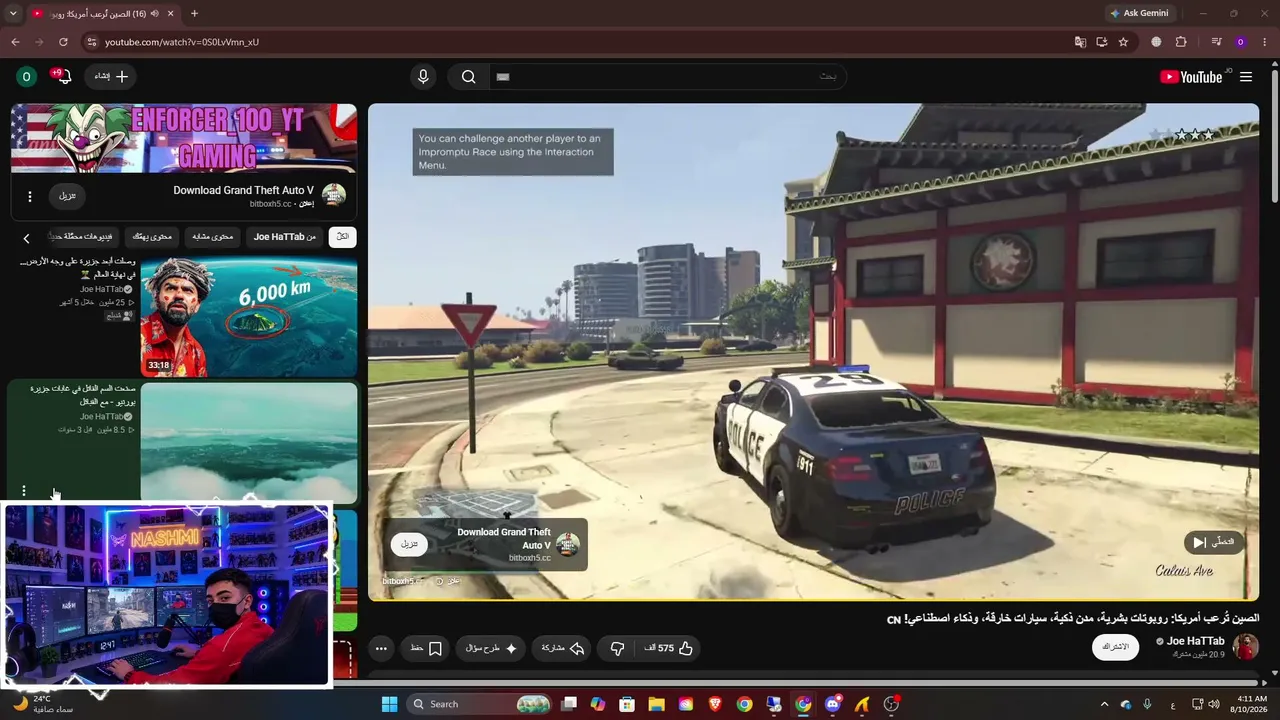Open Chrome media controls icon
This screenshot has height=720, width=1280.
(x=1216, y=42)
